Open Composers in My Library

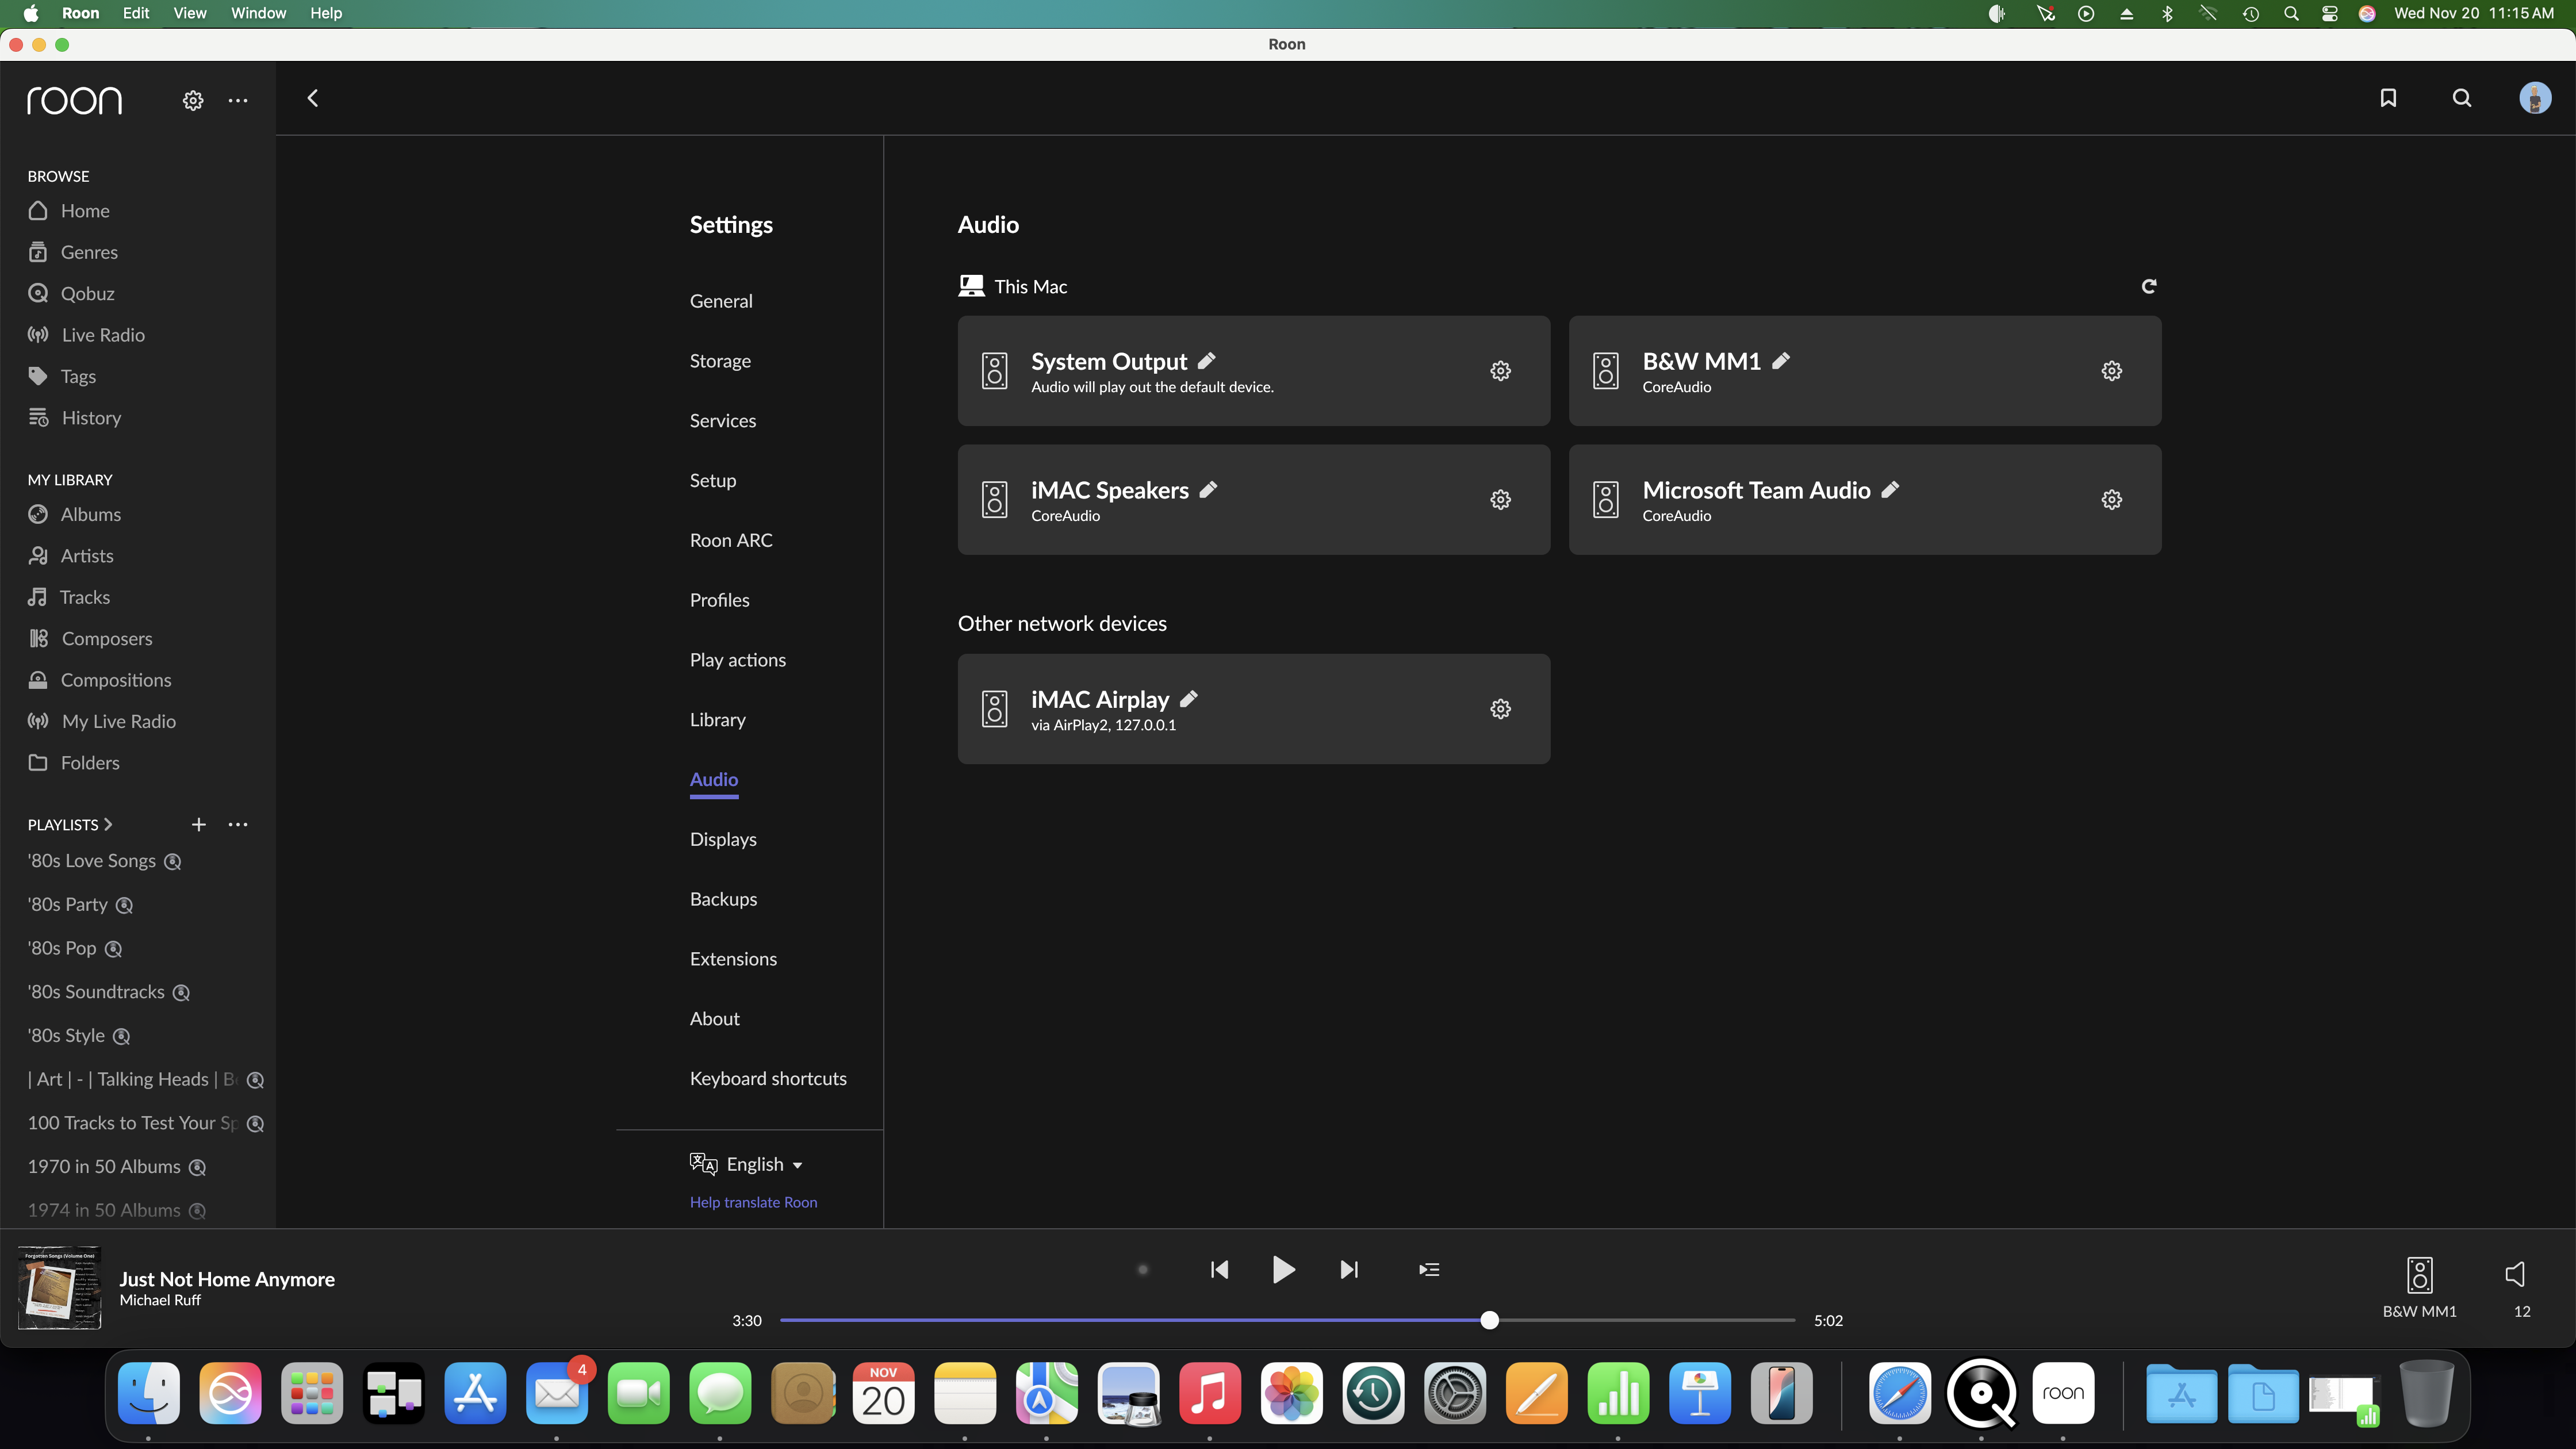90,638
